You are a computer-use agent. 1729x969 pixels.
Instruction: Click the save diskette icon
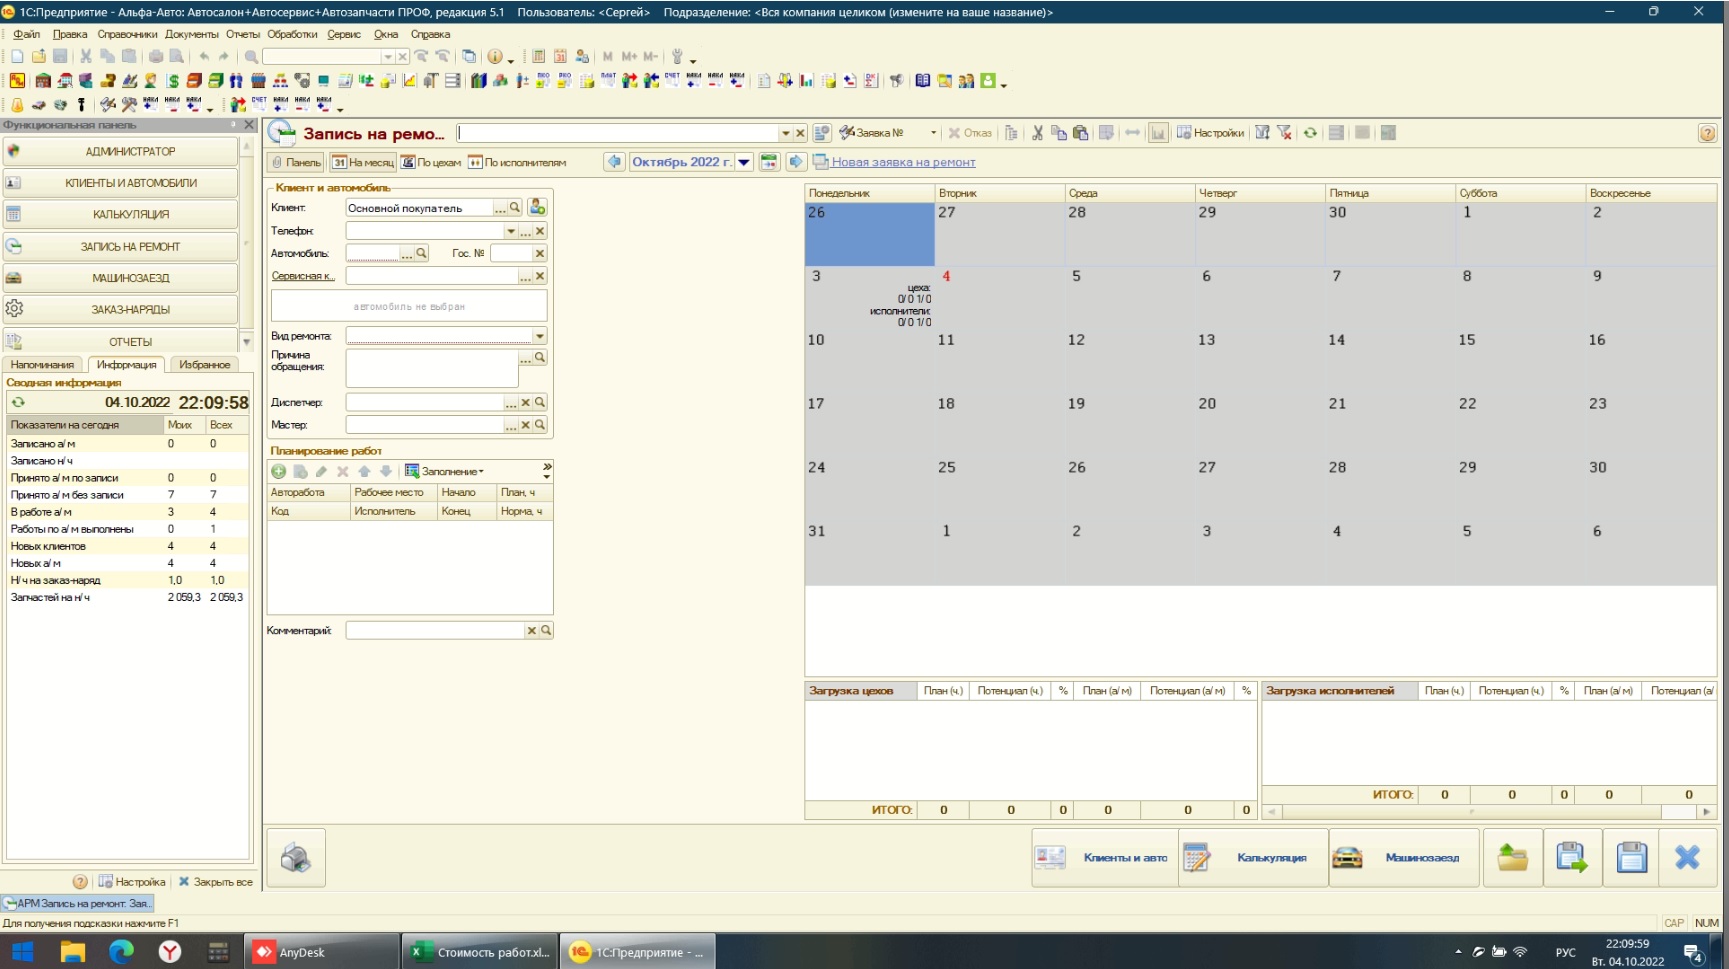tap(1631, 858)
